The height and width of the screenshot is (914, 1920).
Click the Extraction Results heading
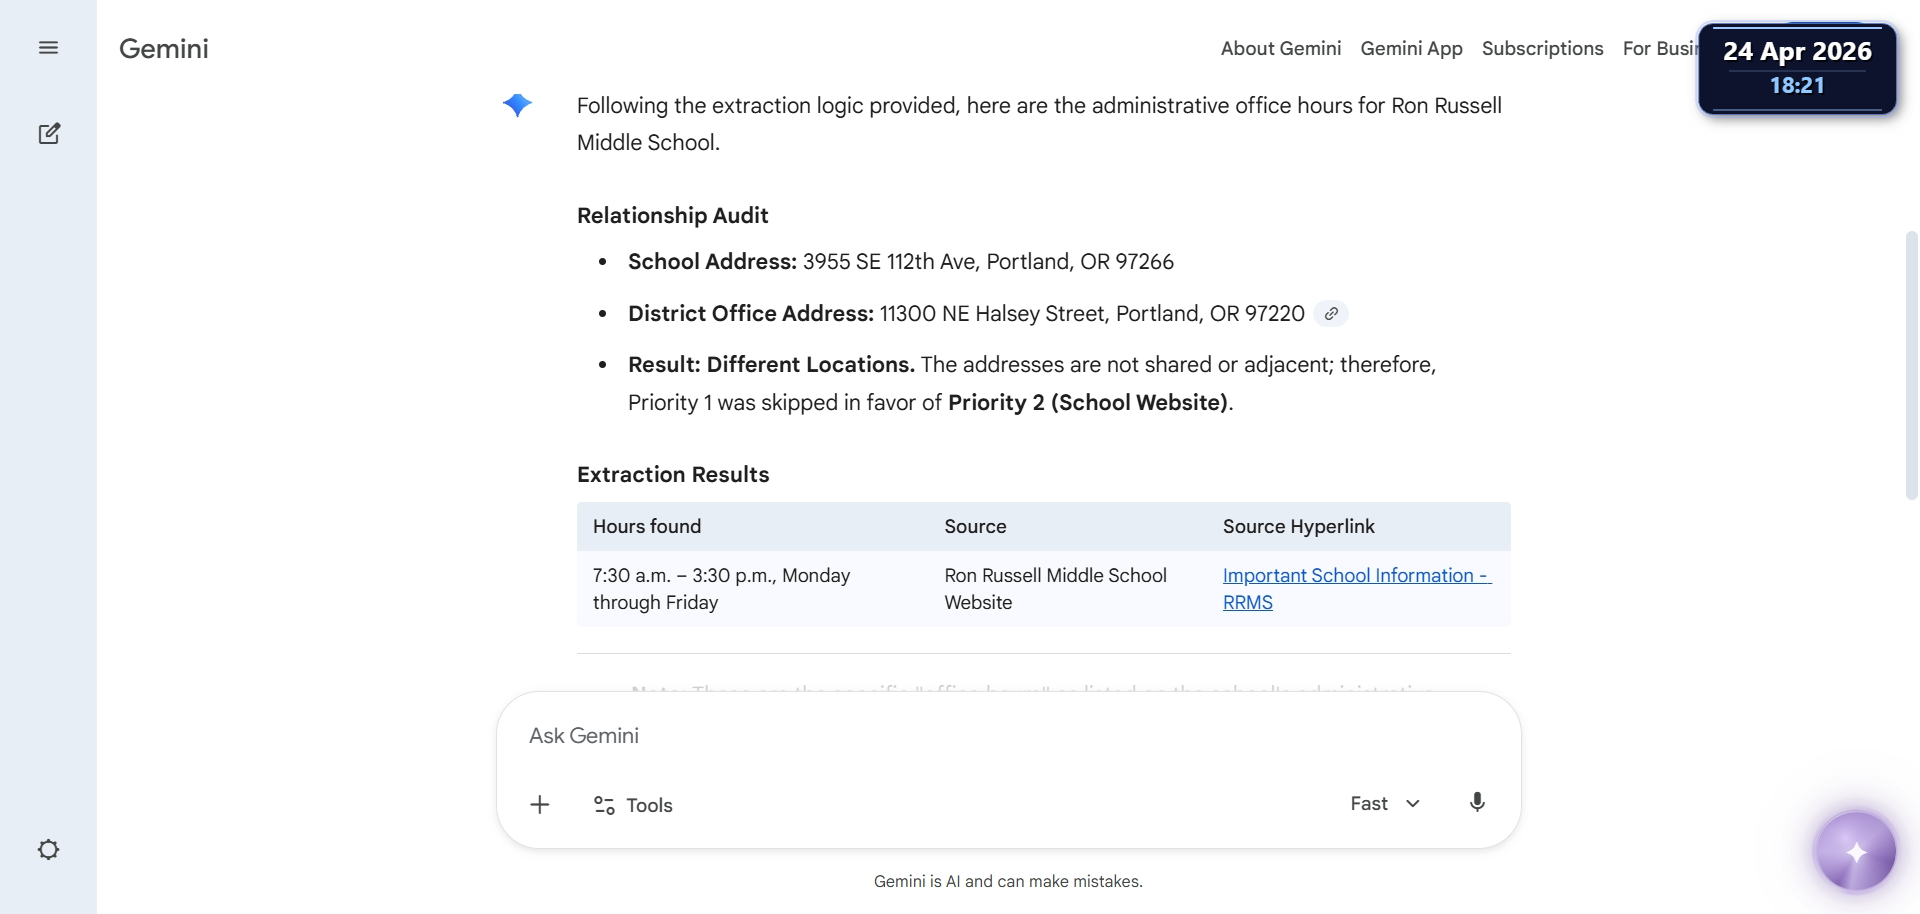(x=673, y=475)
